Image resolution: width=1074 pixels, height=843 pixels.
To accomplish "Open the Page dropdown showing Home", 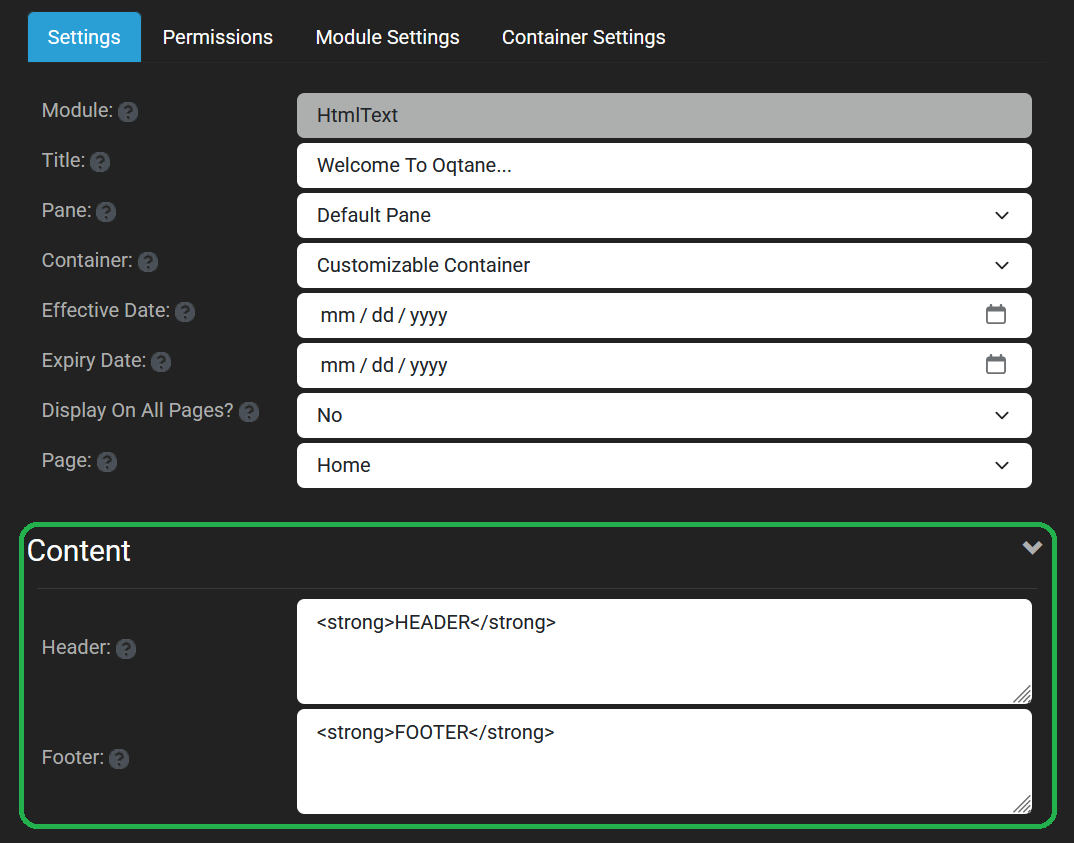I will click(x=664, y=465).
